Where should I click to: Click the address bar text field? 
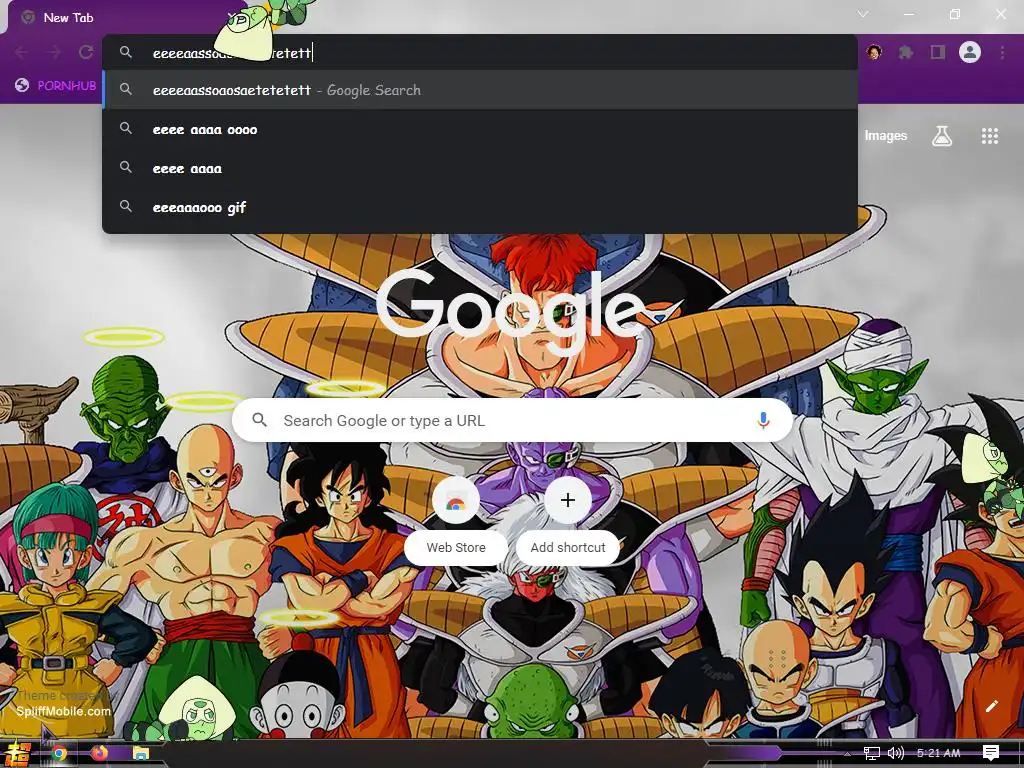click(480, 52)
